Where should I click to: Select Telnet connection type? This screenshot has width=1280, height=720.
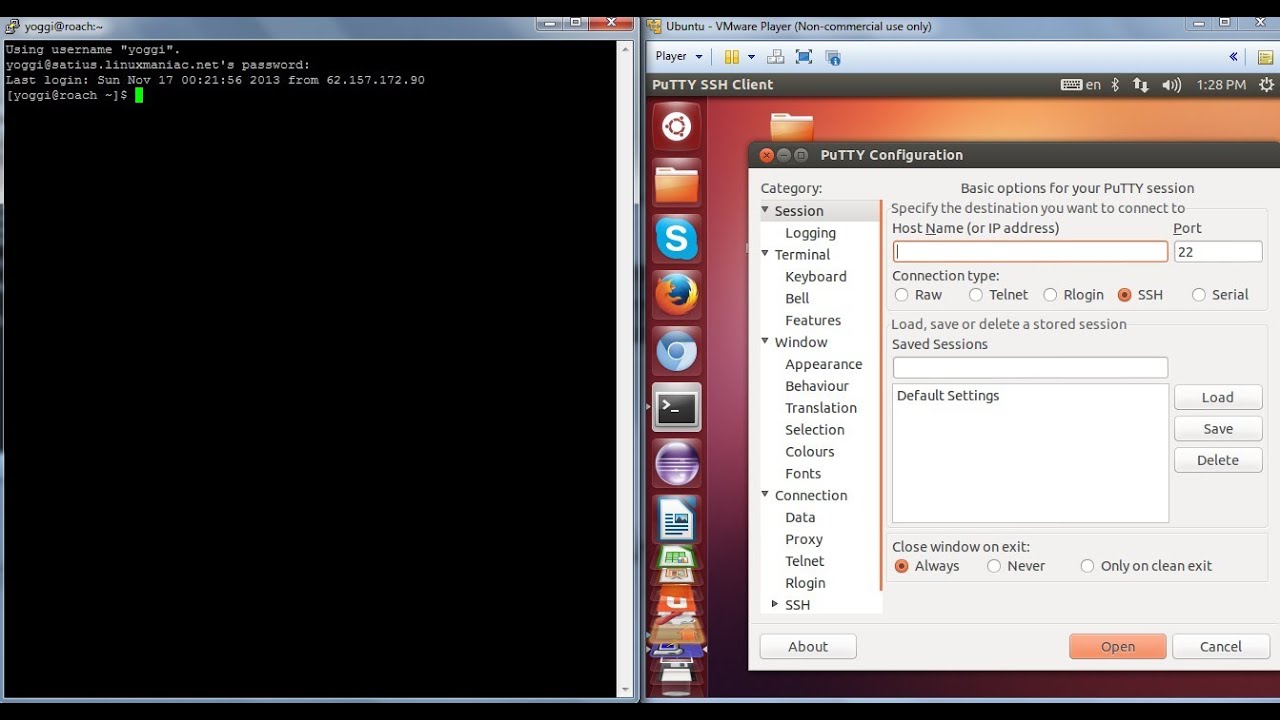[976, 295]
